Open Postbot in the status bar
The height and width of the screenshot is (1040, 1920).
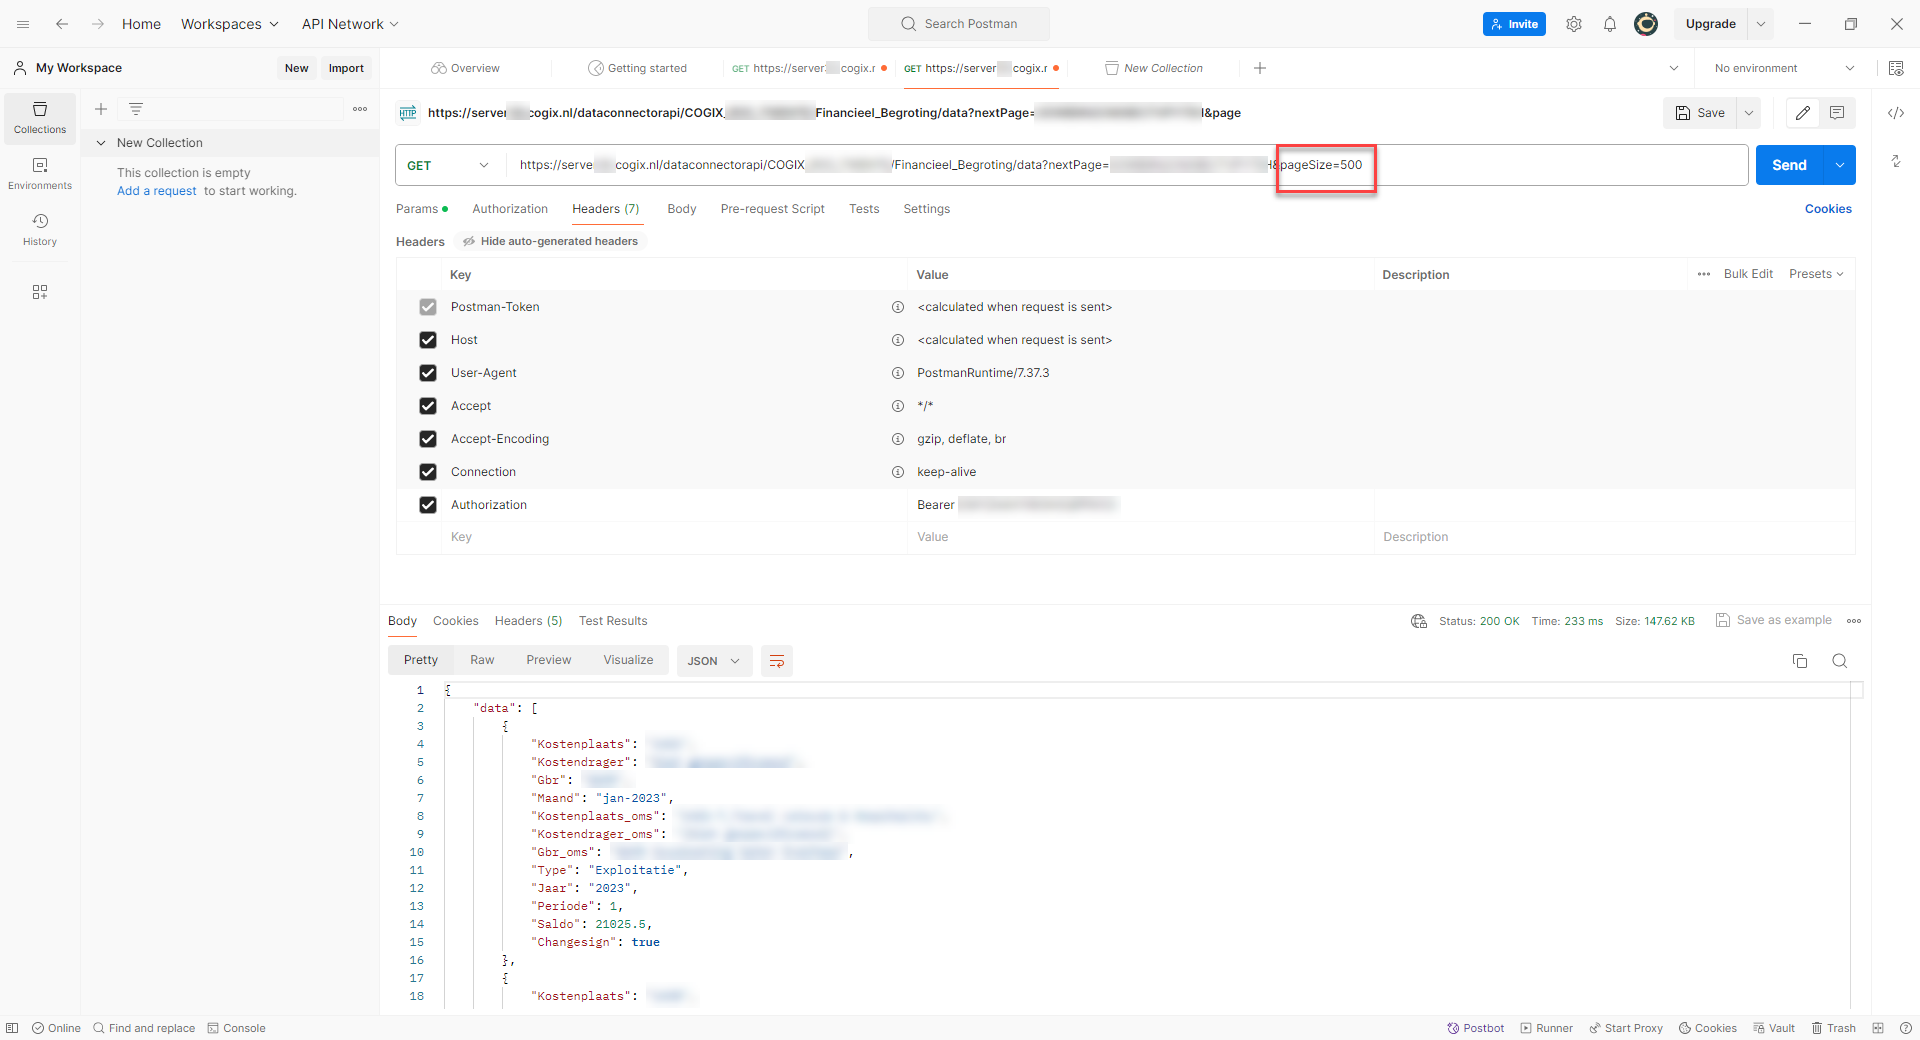click(x=1475, y=1028)
